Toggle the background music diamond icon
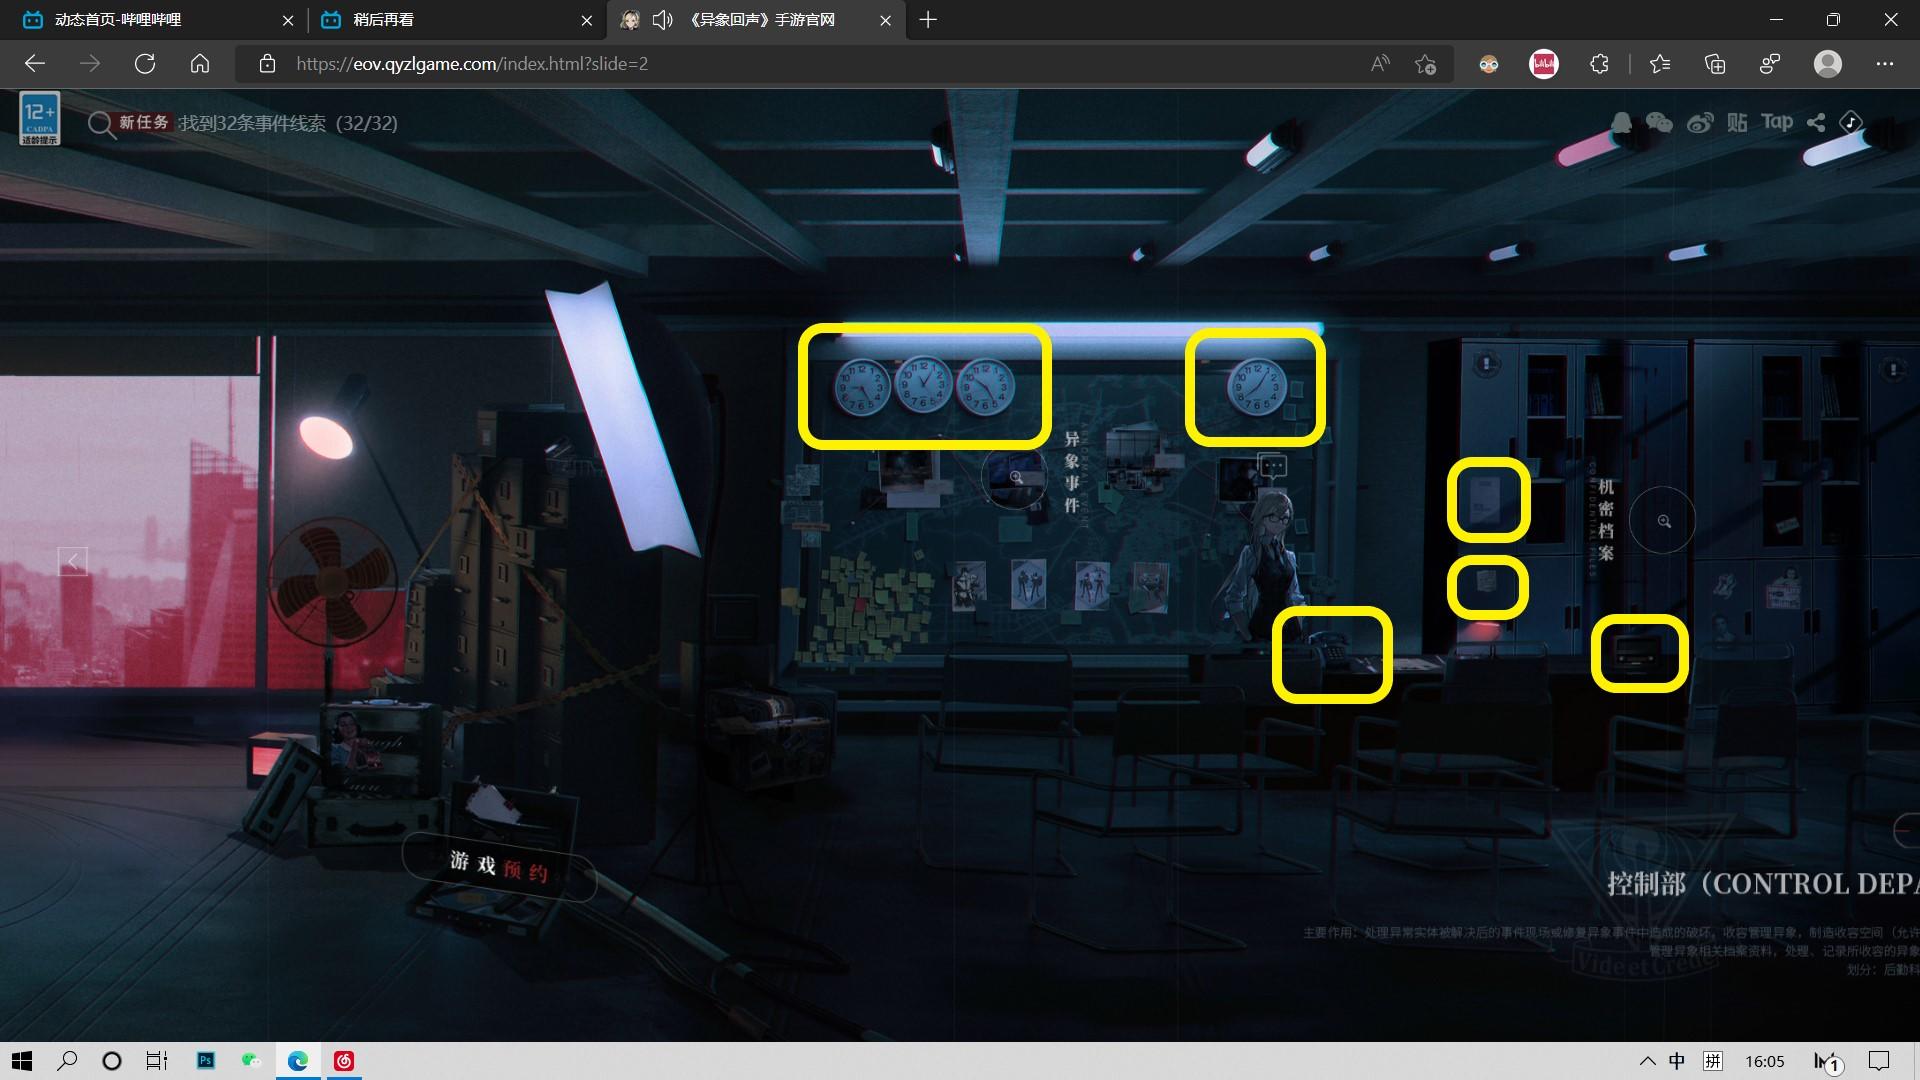Viewport: 1920px width, 1080px height. tap(1851, 122)
